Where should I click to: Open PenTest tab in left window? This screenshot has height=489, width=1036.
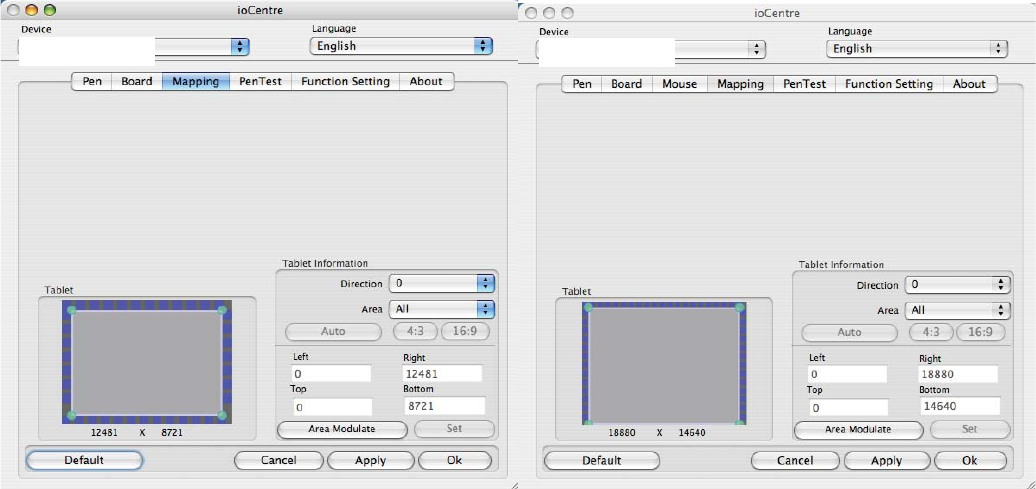tap(260, 81)
